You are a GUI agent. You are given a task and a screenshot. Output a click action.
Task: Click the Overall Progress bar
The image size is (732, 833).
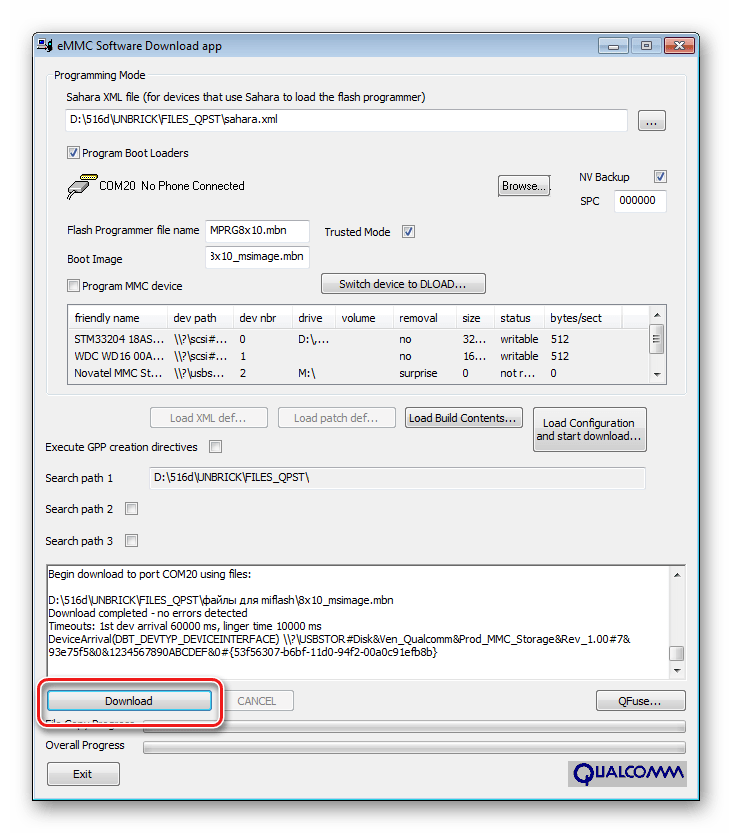pyautogui.click(x=414, y=747)
